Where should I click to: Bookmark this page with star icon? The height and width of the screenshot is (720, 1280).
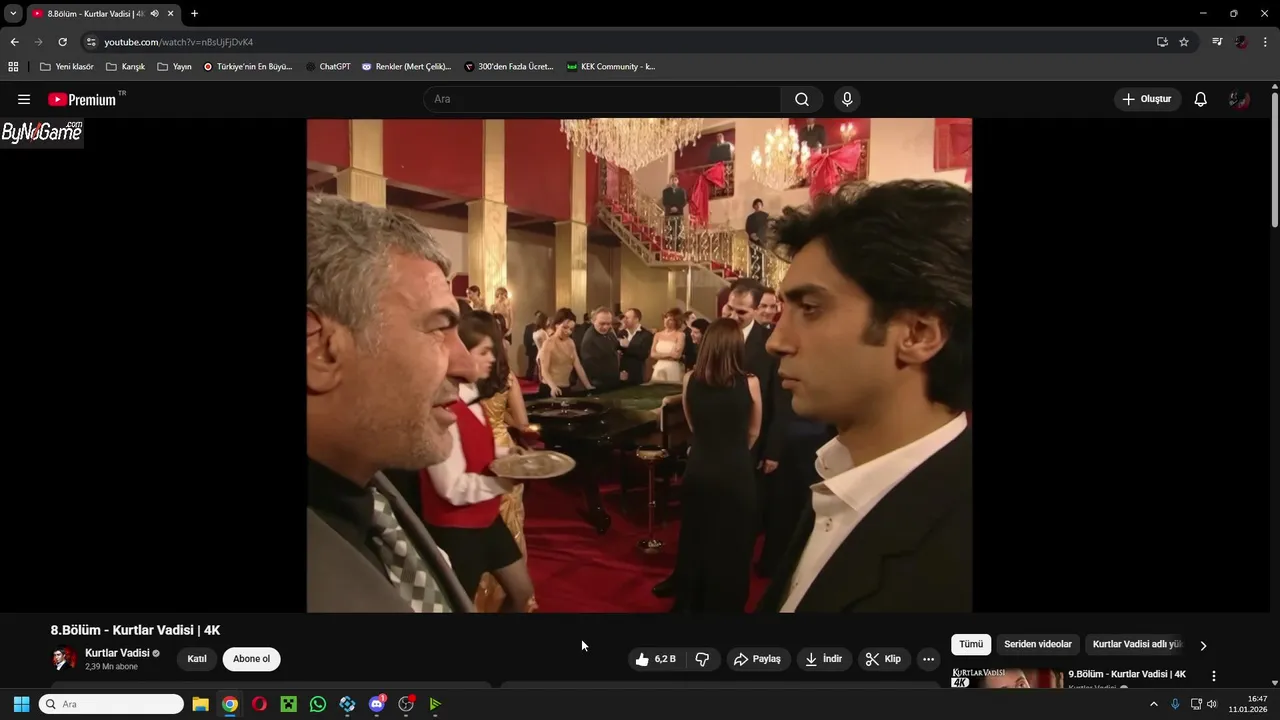(x=1184, y=42)
